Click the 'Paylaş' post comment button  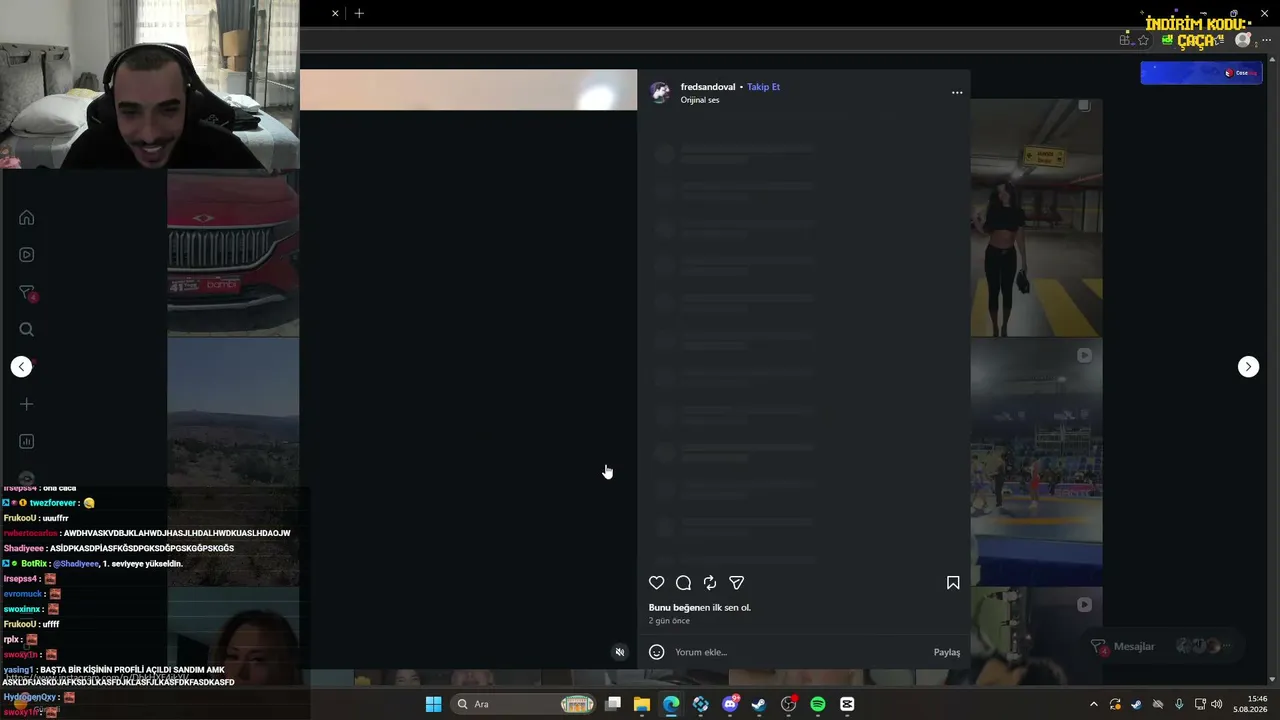pyautogui.click(x=947, y=652)
